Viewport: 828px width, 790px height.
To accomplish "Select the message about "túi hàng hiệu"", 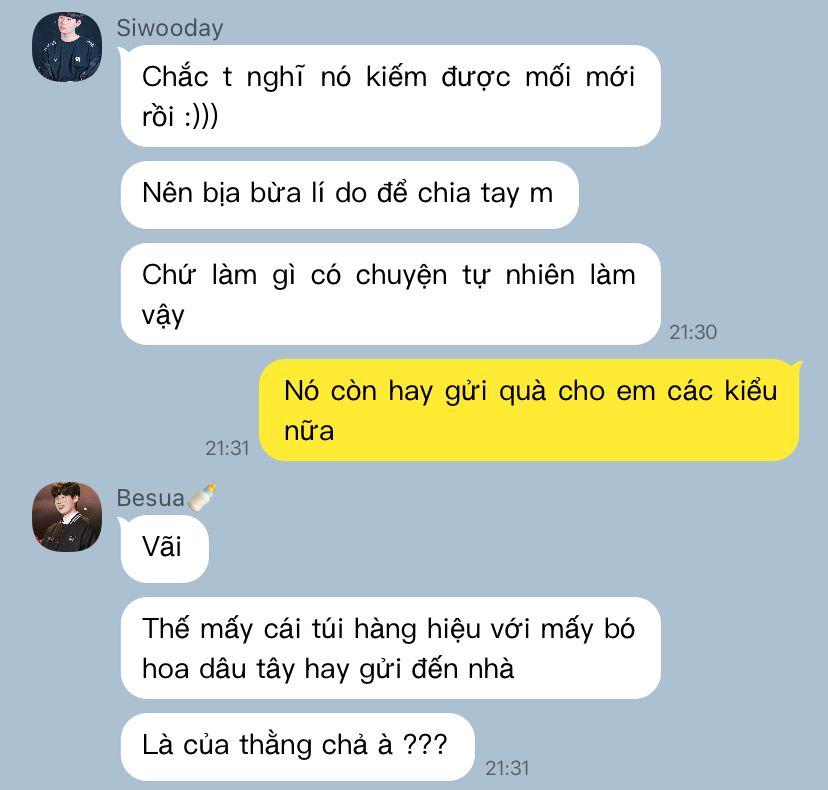I will [x=391, y=648].
